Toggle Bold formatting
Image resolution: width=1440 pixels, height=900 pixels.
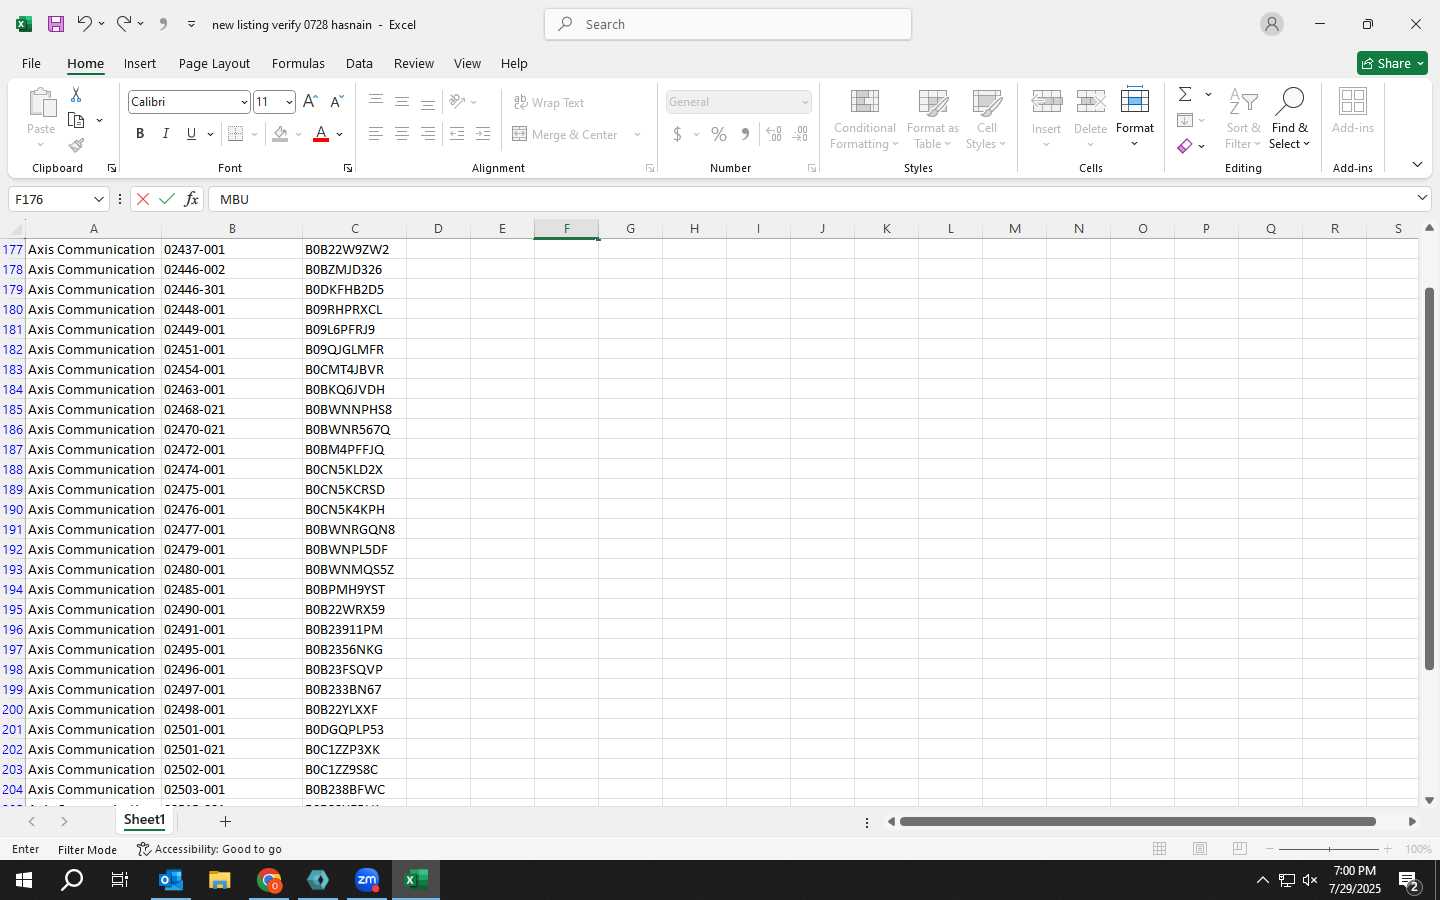140,134
